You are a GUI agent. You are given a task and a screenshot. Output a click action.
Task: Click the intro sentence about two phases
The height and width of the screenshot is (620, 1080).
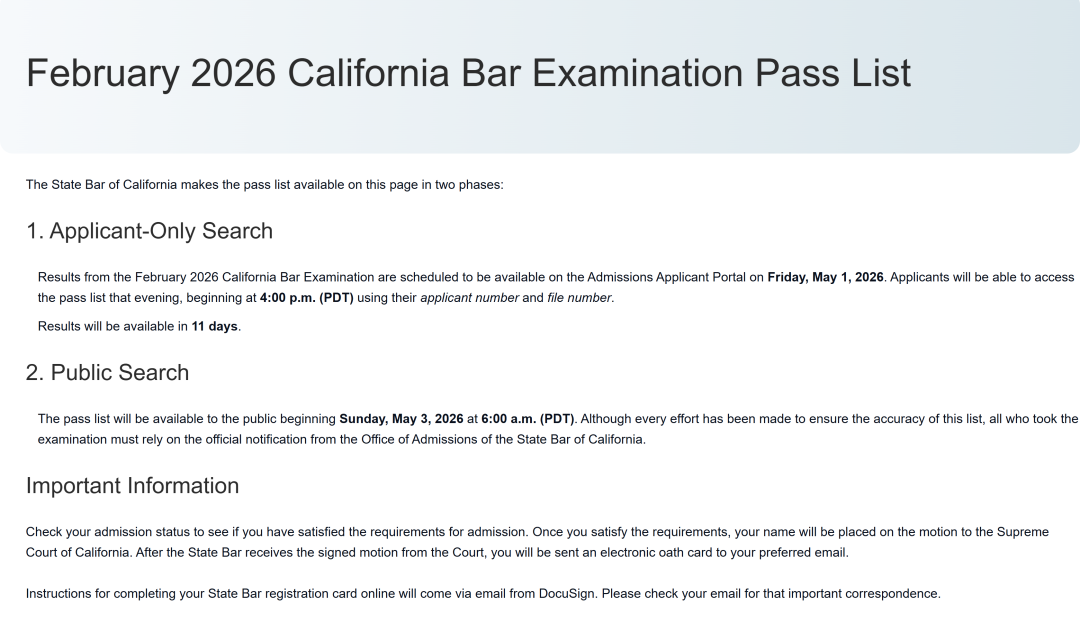264,184
